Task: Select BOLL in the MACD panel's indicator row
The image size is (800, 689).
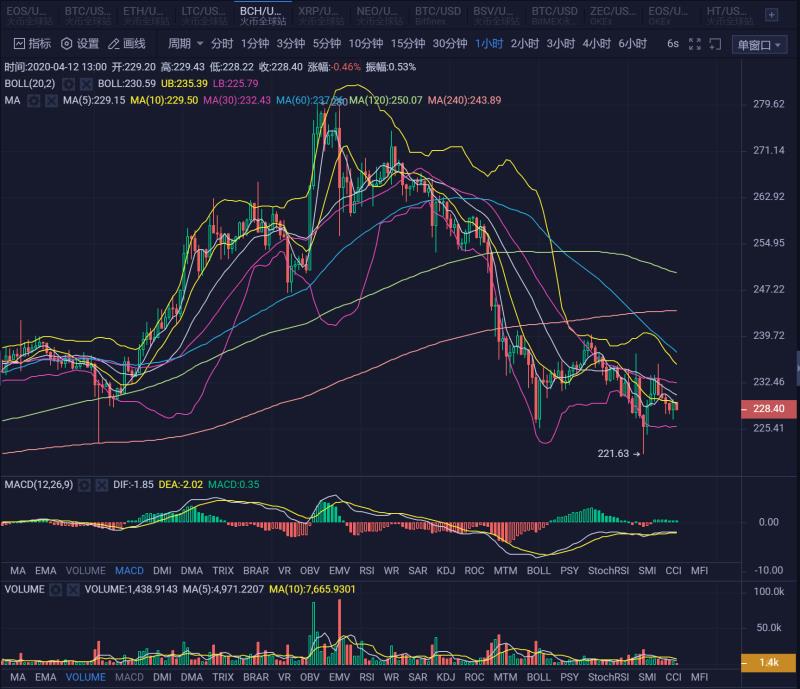Action: tap(538, 571)
